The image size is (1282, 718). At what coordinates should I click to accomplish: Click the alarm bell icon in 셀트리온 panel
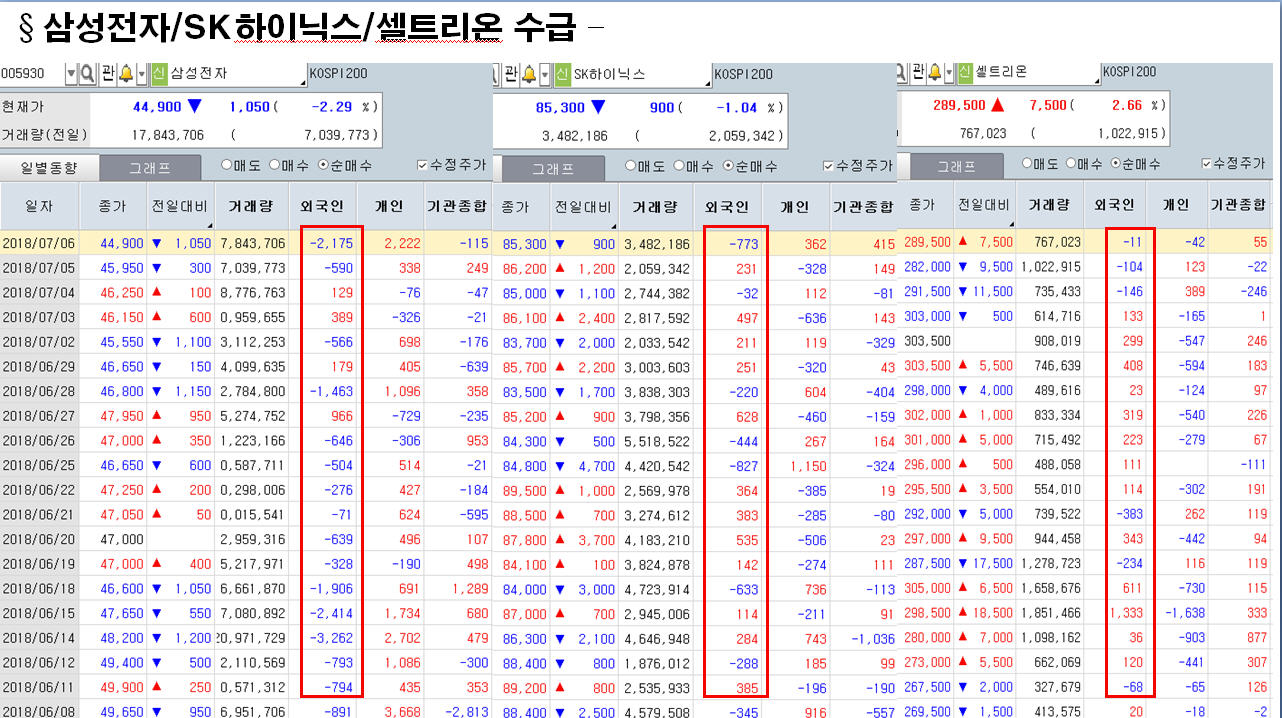(x=934, y=72)
